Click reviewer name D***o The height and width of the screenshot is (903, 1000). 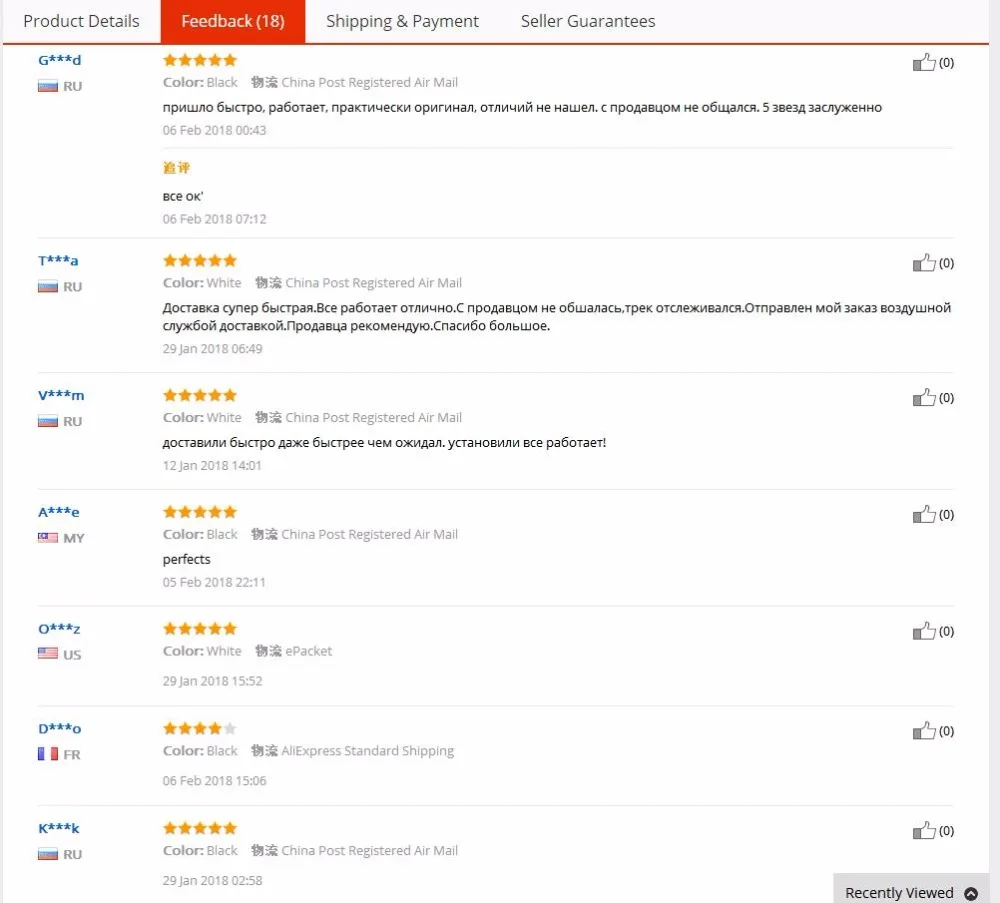point(59,728)
